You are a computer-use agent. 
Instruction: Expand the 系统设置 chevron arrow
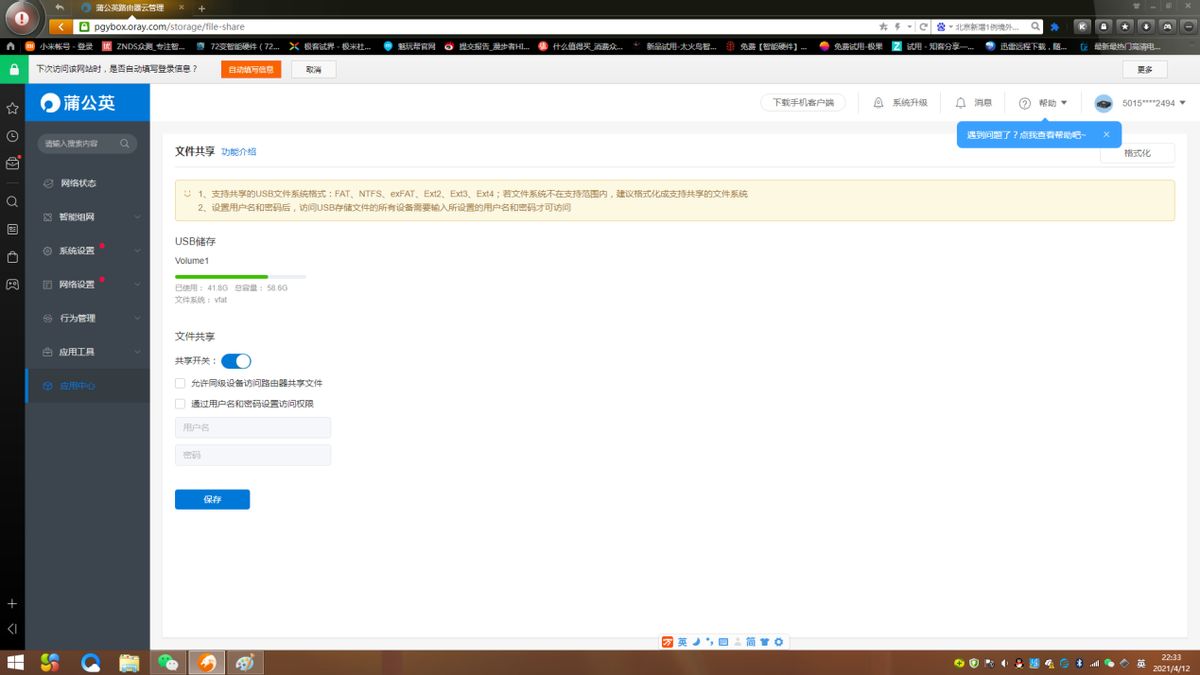137,251
